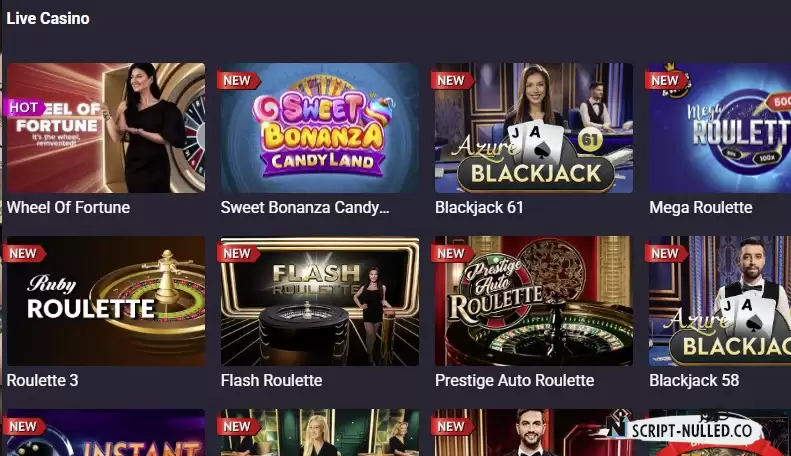Click the Blackjack 61 title text

point(479,207)
